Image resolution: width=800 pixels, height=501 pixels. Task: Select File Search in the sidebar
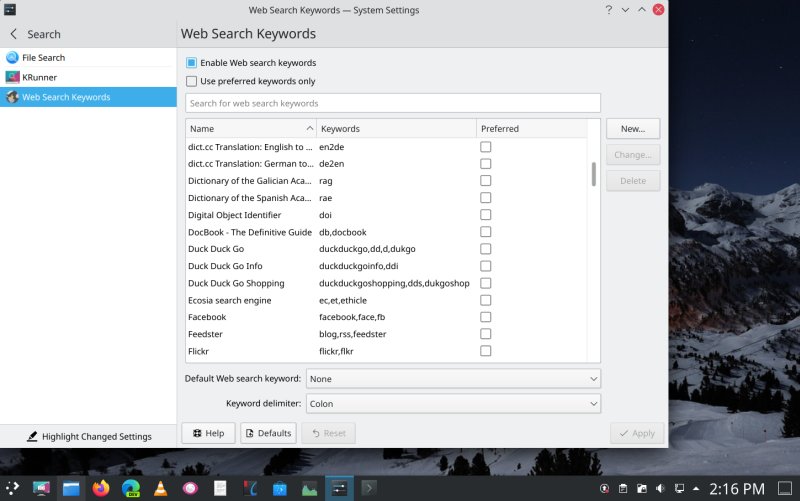88,58
